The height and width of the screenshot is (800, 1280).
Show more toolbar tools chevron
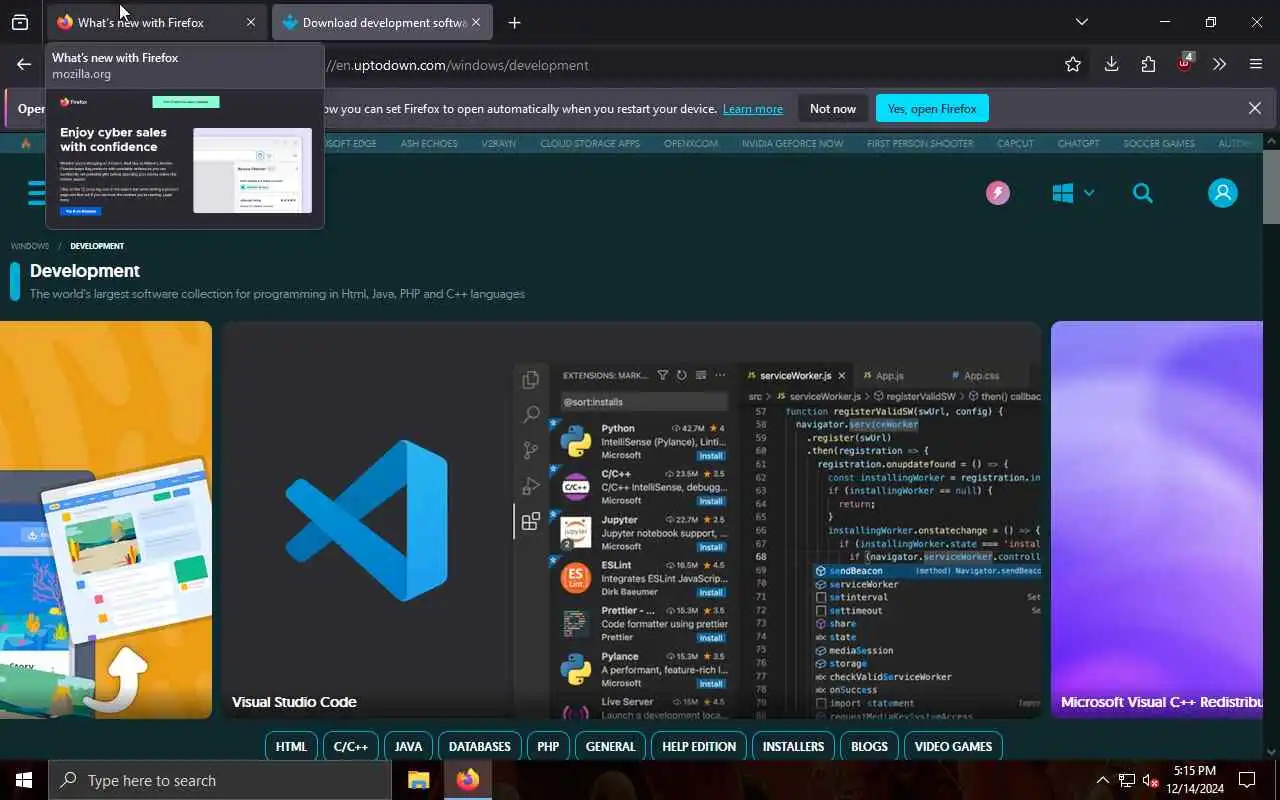1219,65
